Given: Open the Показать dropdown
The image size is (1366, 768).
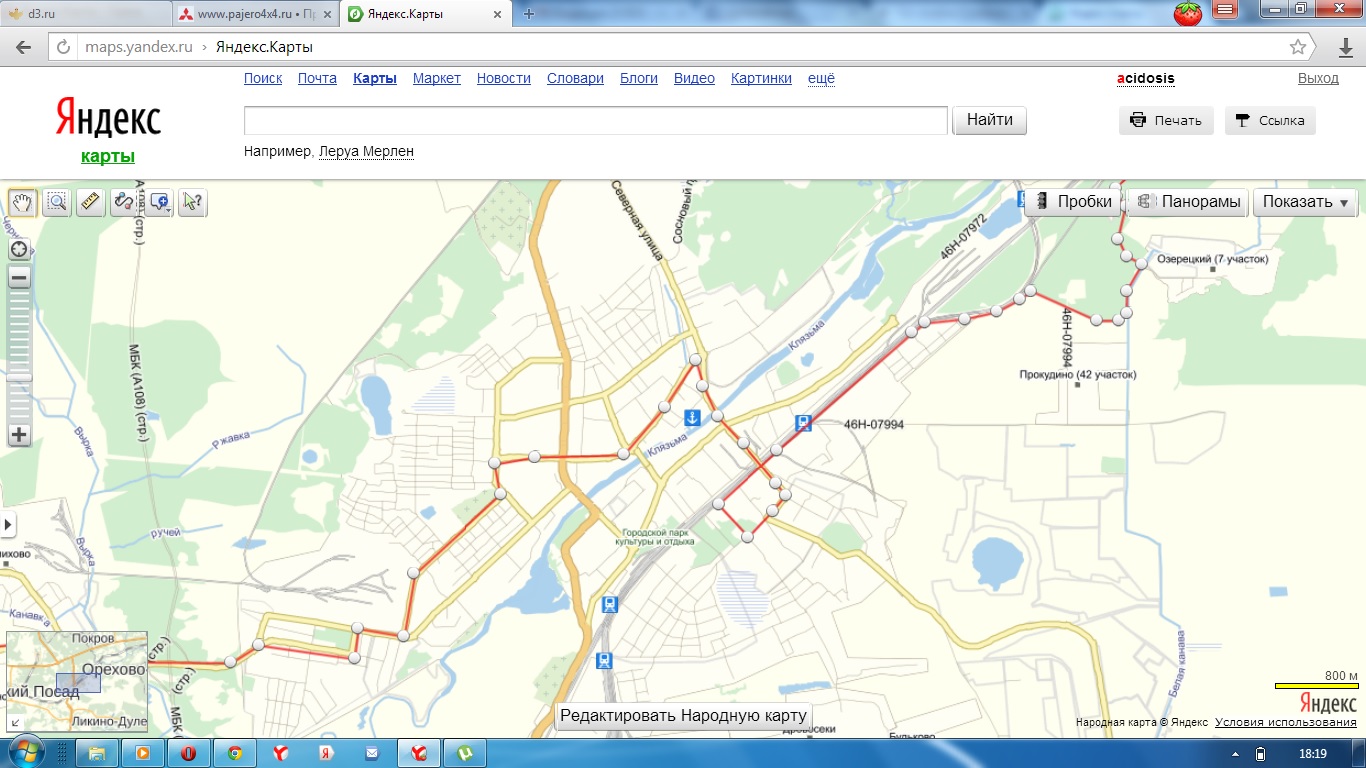Looking at the screenshot, I should click(1305, 202).
